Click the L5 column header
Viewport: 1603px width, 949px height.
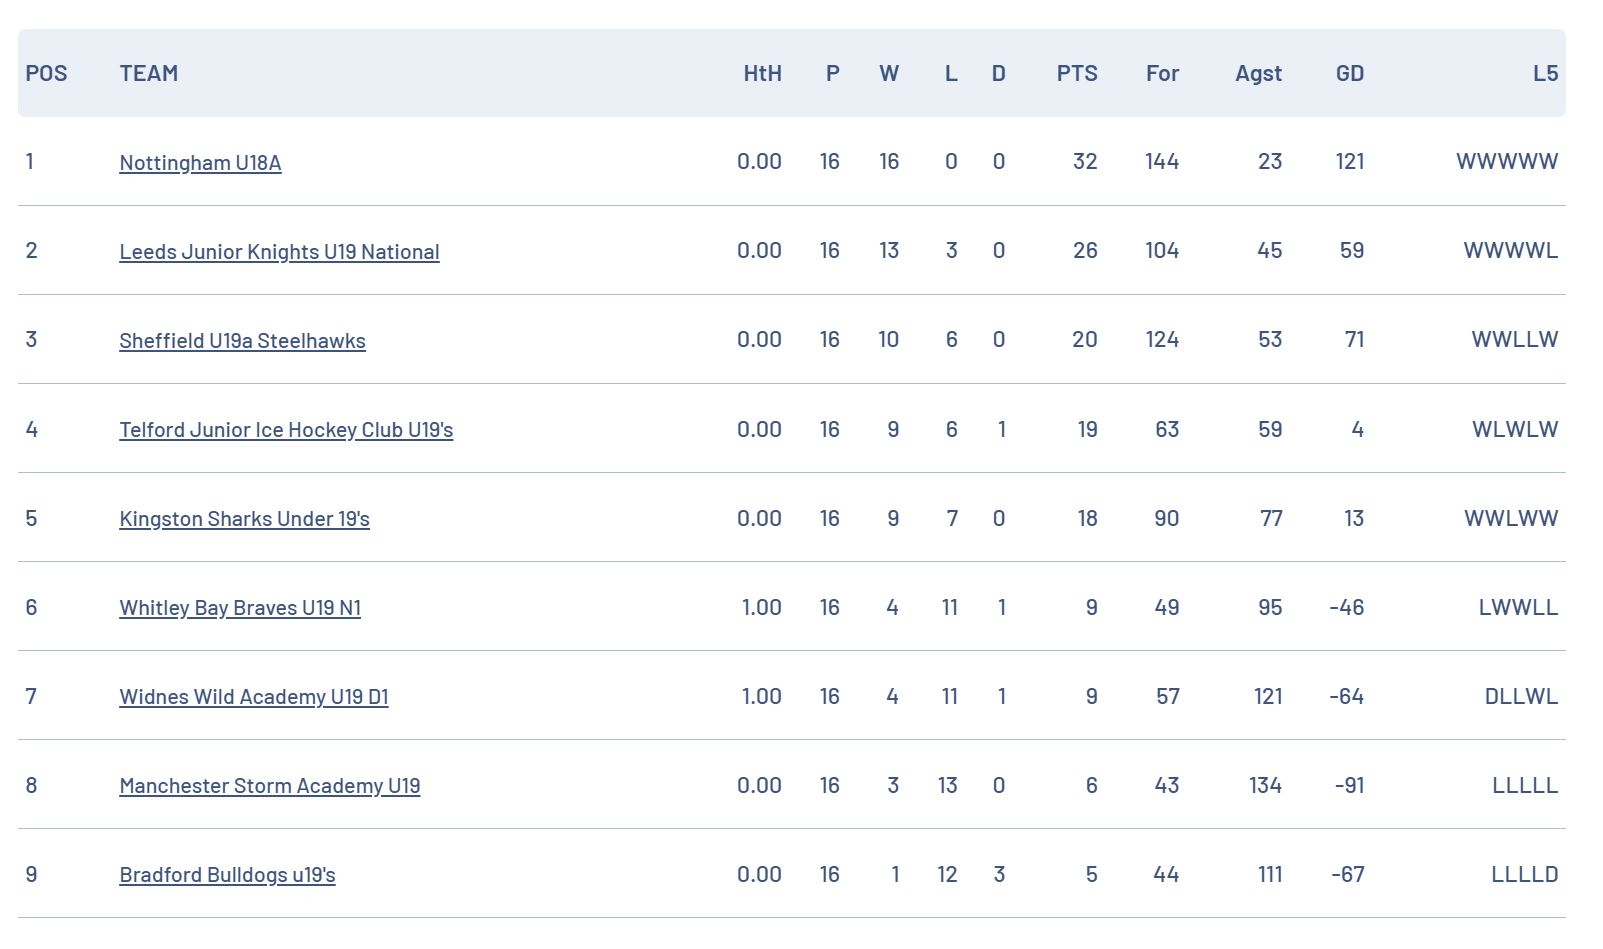click(x=1545, y=73)
